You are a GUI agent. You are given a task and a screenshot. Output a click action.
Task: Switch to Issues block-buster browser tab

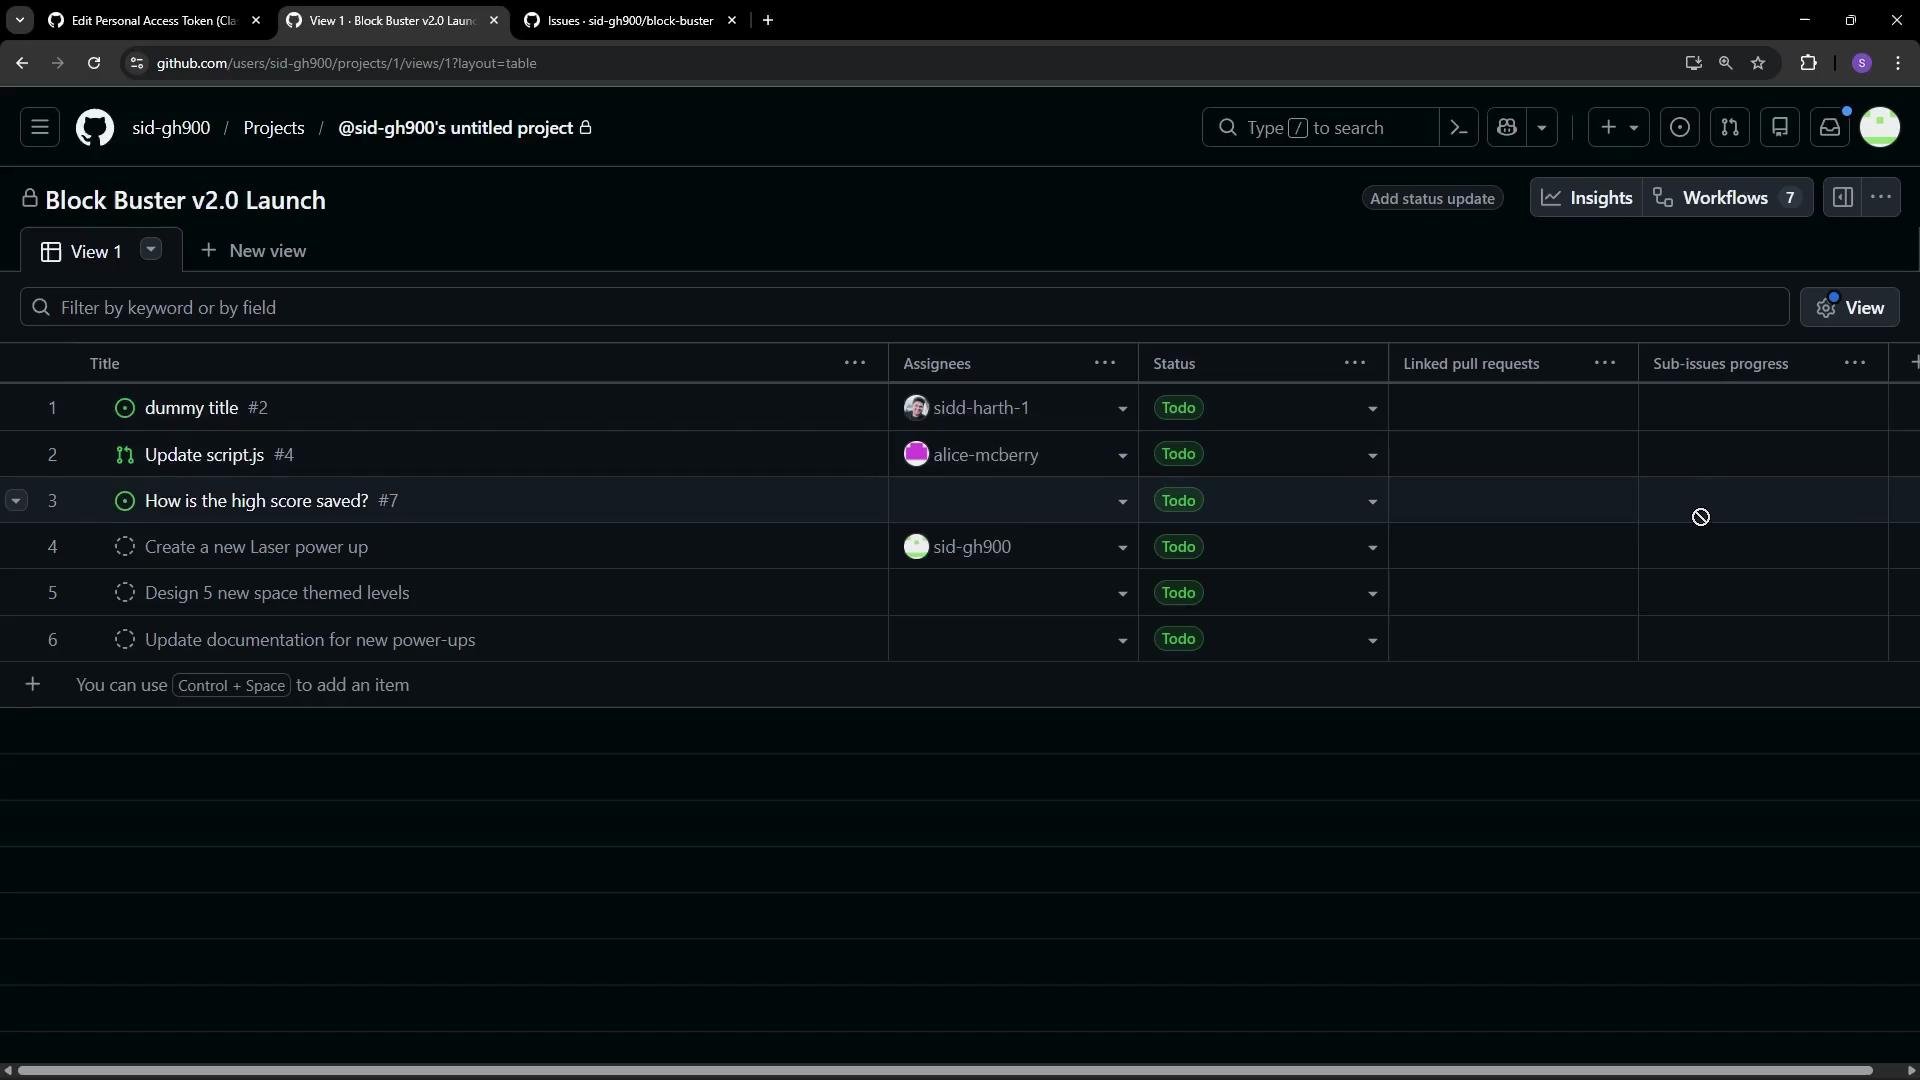[x=631, y=20]
